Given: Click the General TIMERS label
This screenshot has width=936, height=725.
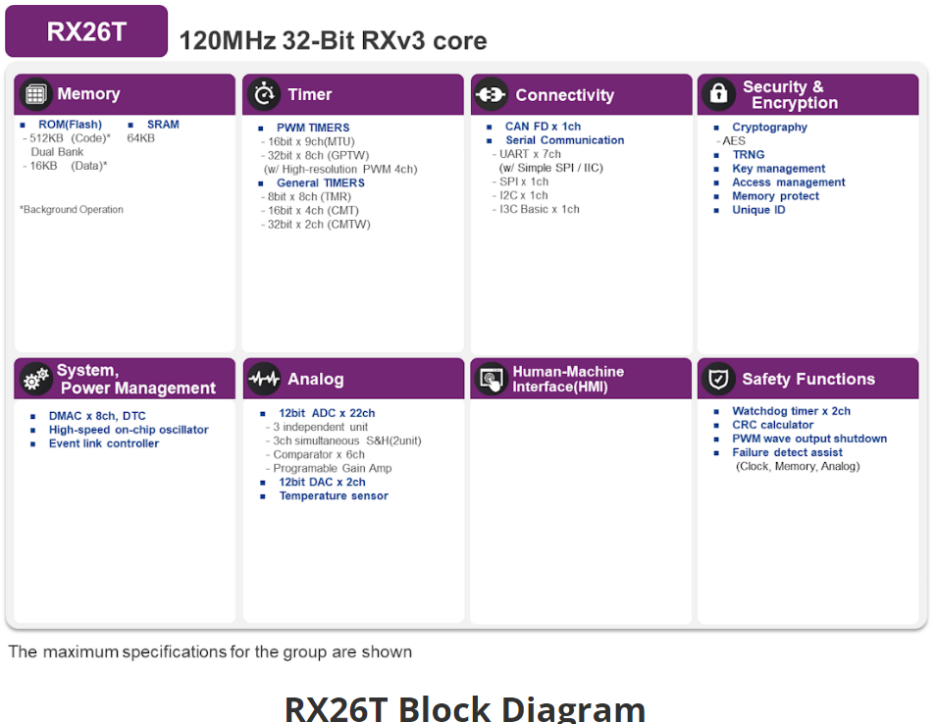Looking at the screenshot, I should click(321, 183).
